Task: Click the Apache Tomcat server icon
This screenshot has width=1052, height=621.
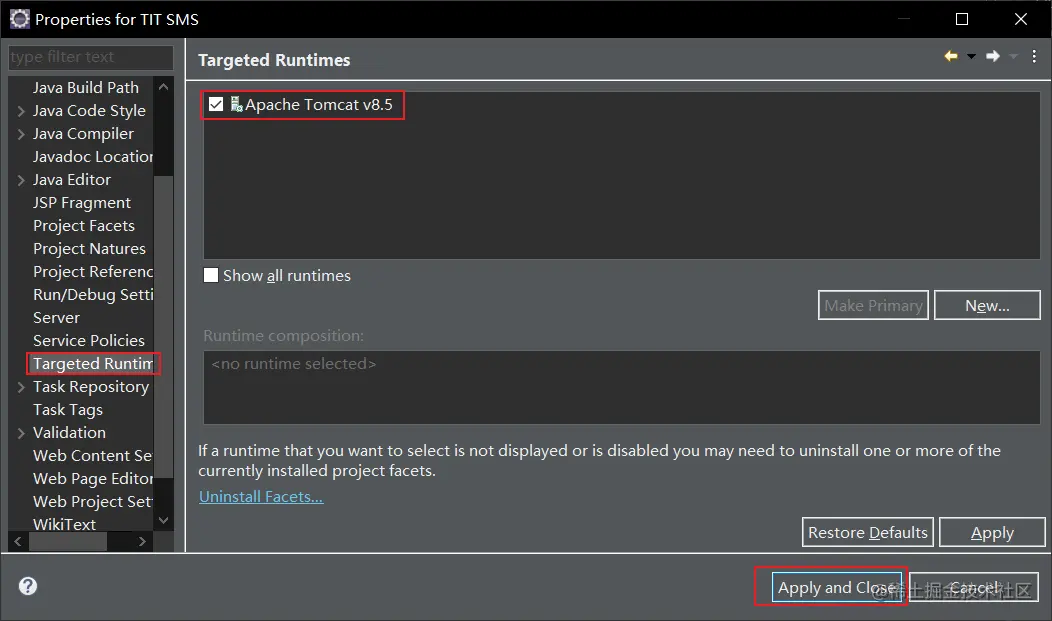Action: tap(236, 104)
